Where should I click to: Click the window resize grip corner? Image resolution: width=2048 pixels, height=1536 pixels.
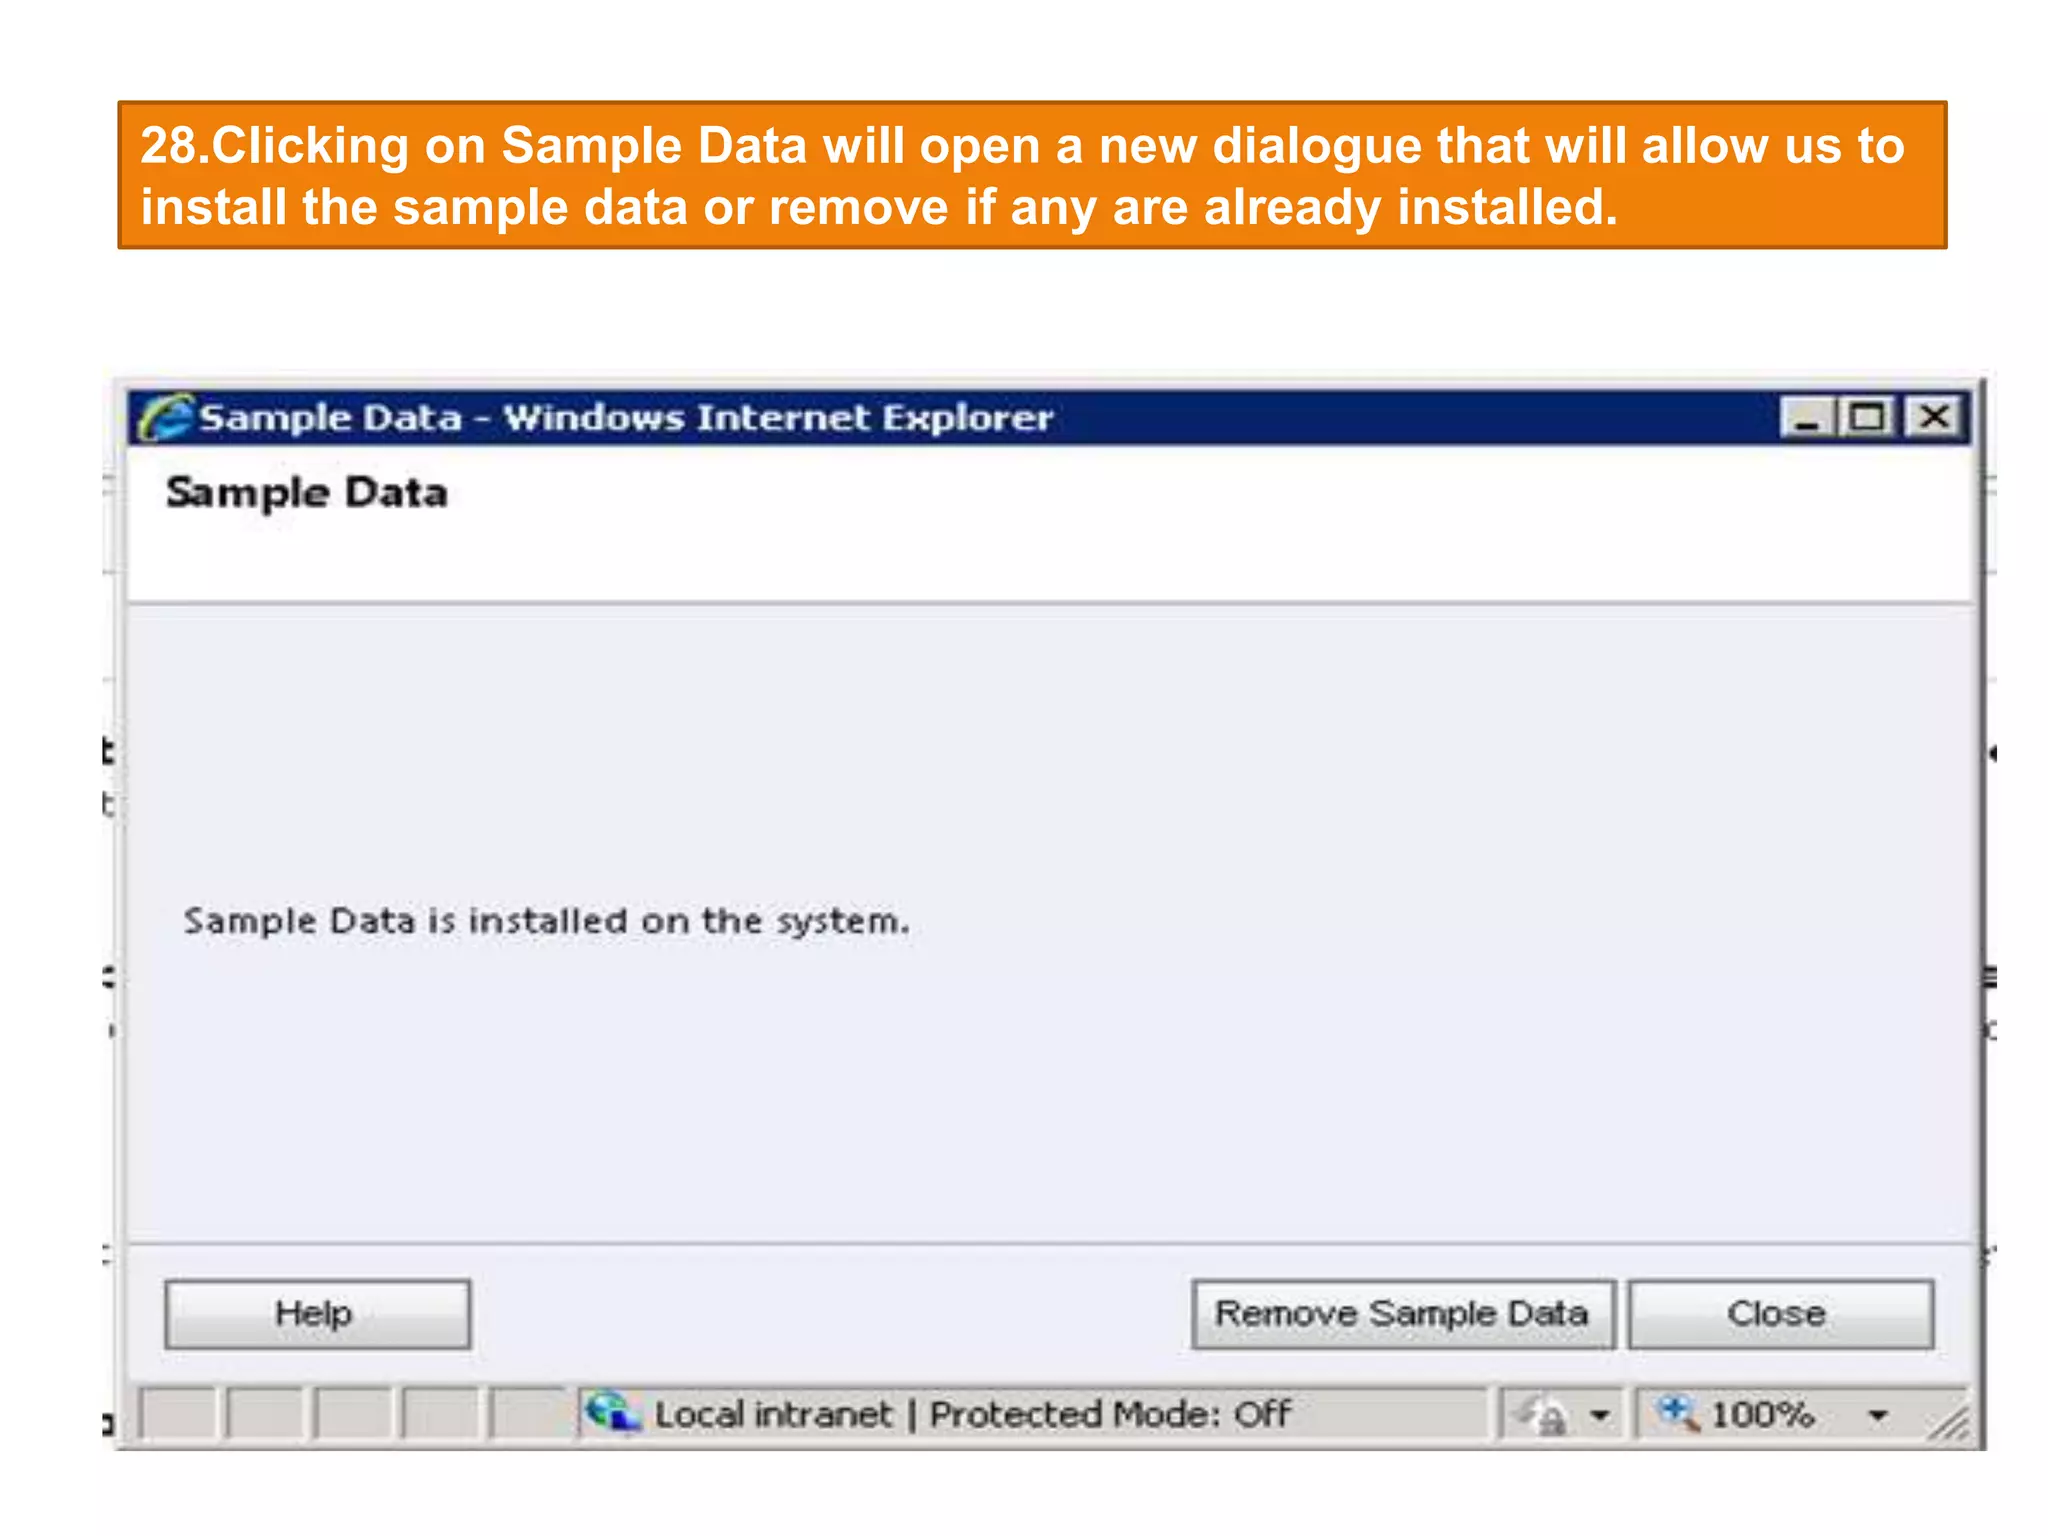[x=1950, y=1423]
